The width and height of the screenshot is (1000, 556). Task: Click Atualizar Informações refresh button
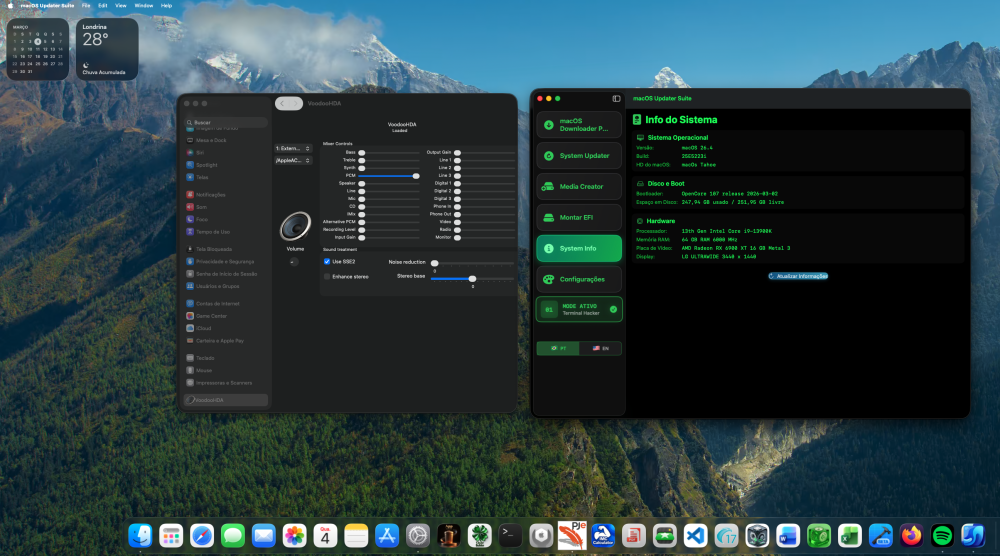point(798,276)
